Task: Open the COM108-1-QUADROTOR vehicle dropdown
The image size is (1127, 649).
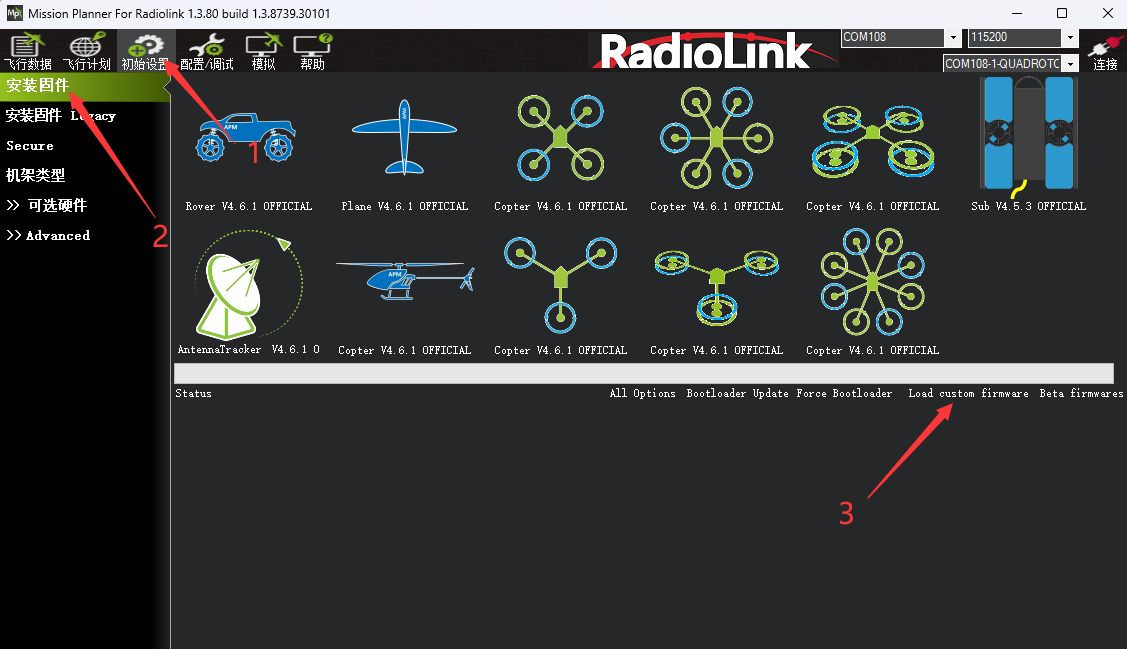Action: (x=1071, y=64)
